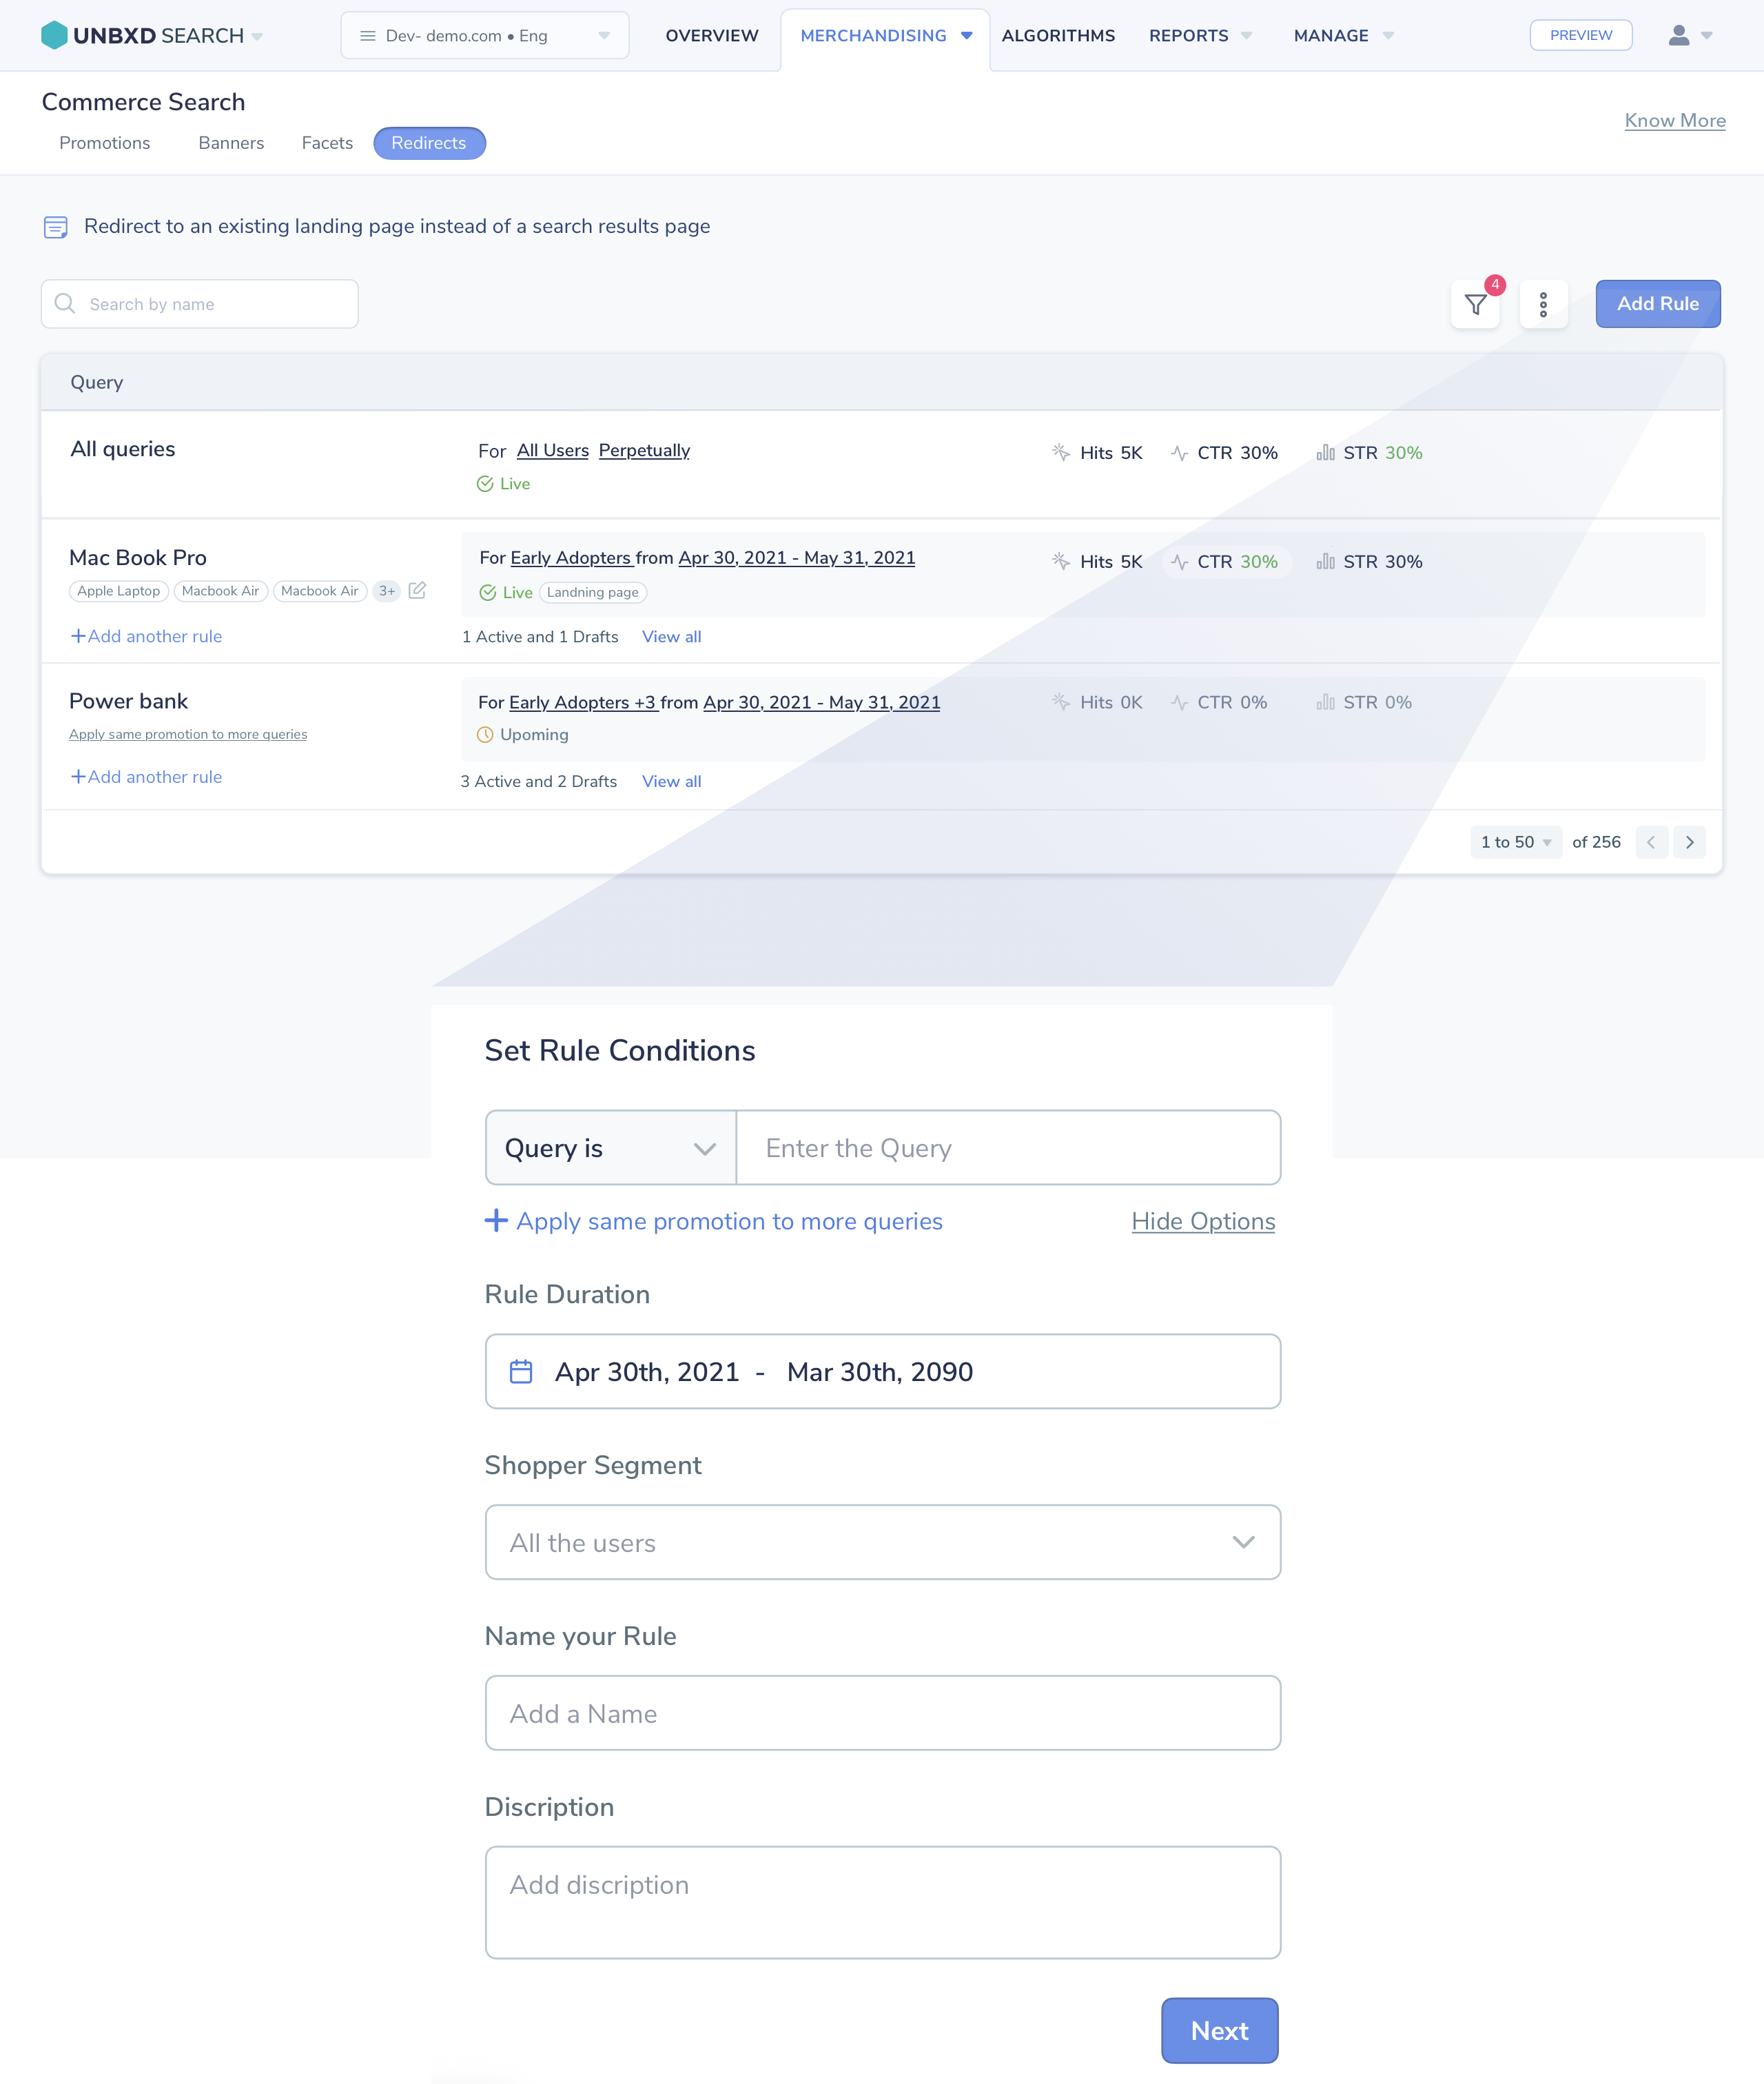The width and height of the screenshot is (1764, 2084).
Task: Click the edit pencil icon beside Mac Book Pro tags
Action: pos(418,590)
